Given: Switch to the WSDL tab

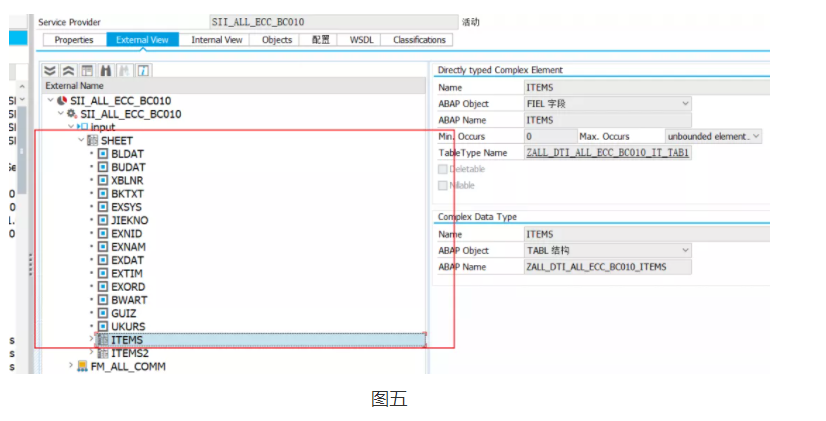Looking at the screenshot, I should (x=361, y=40).
